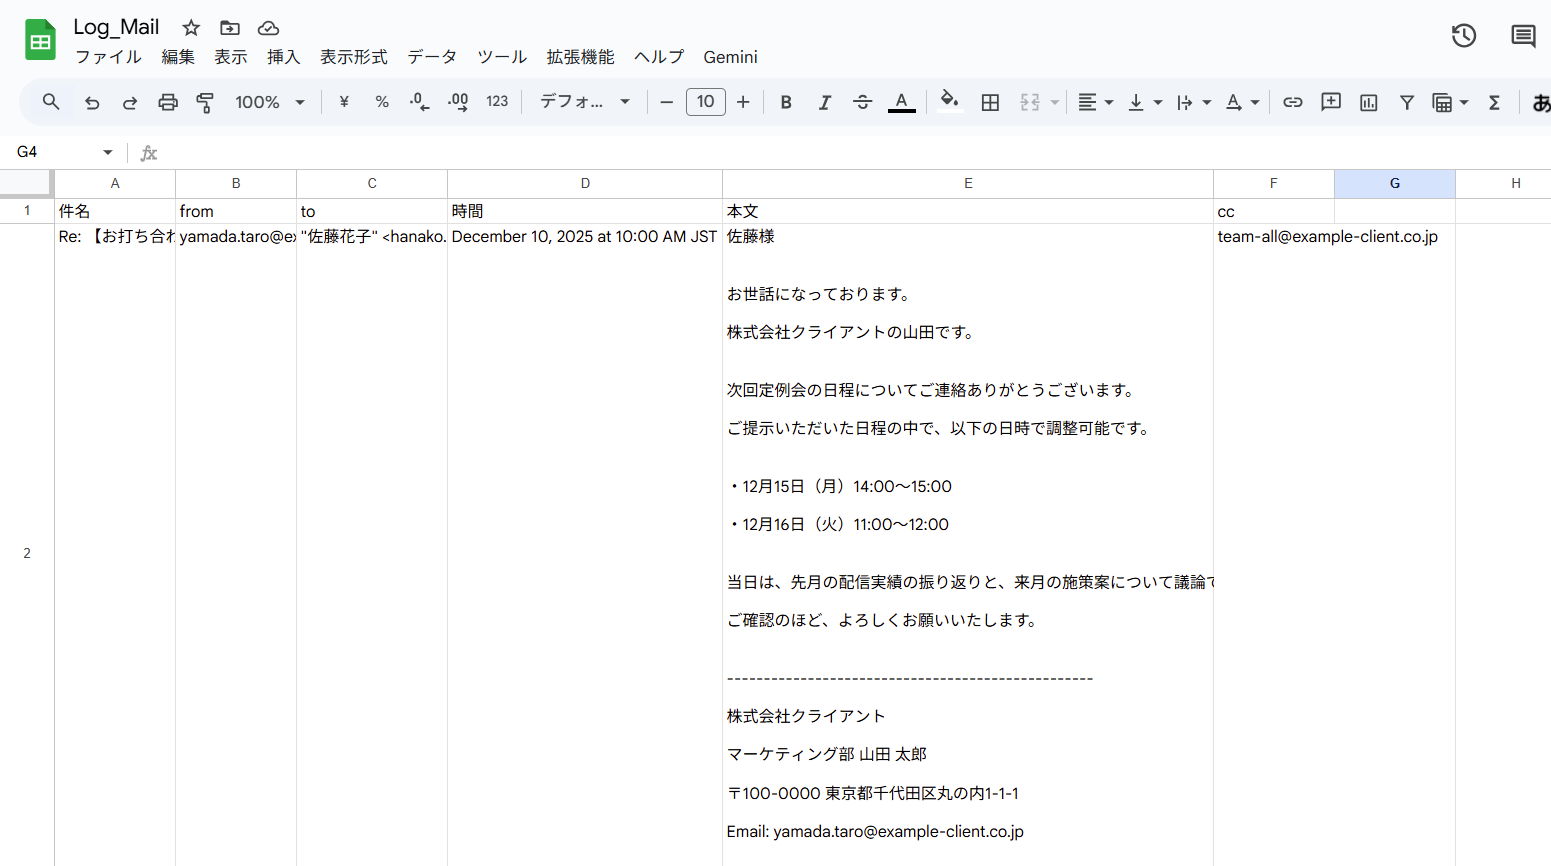Open version history
This screenshot has height=866, width=1551.
pos(1463,35)
